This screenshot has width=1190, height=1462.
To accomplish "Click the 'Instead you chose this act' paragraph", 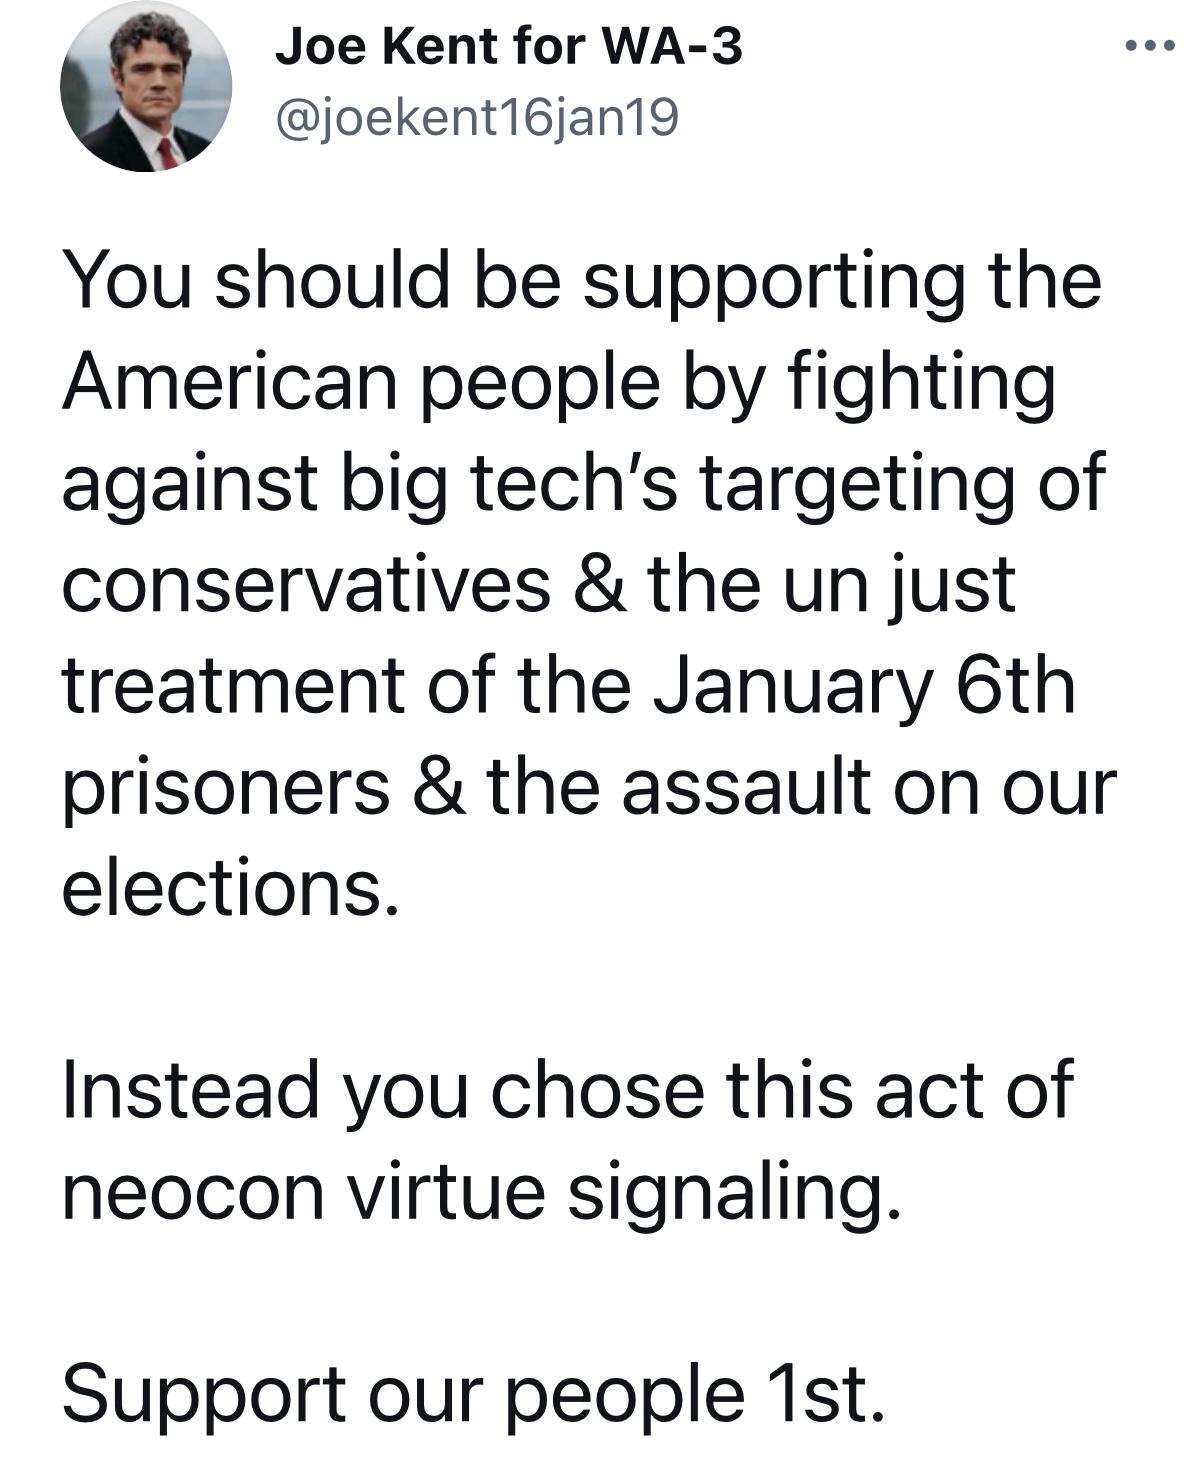I will (x=568, y=1139).
